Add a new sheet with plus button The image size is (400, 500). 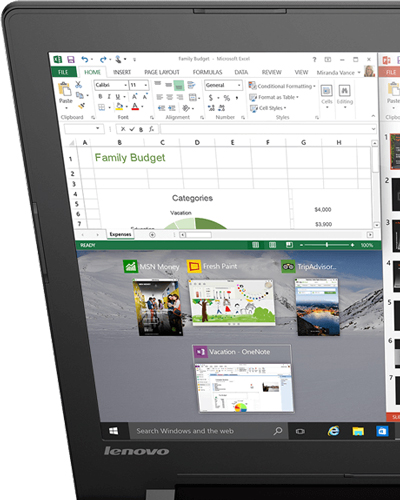152,235
